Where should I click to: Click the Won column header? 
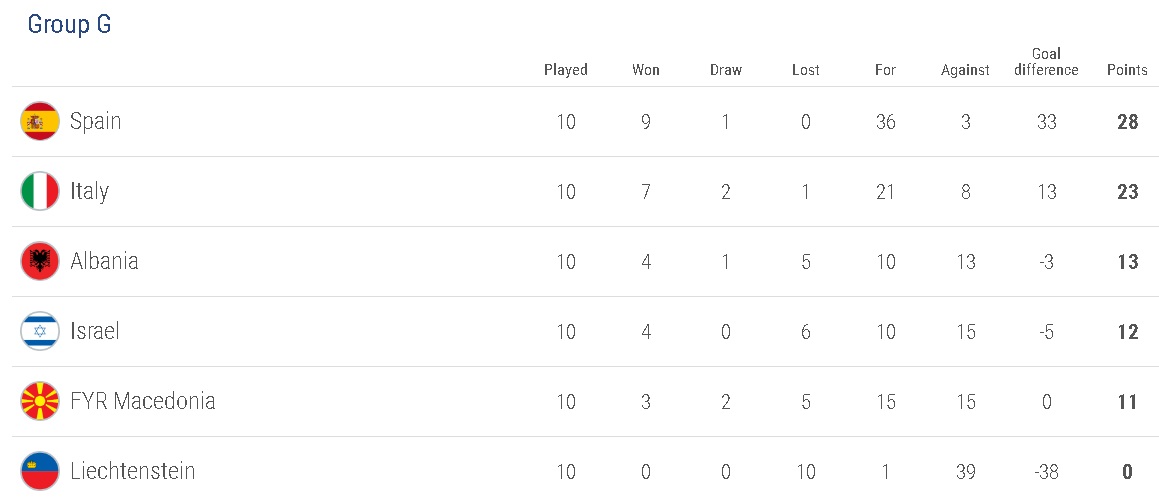[x=646, y=70]
